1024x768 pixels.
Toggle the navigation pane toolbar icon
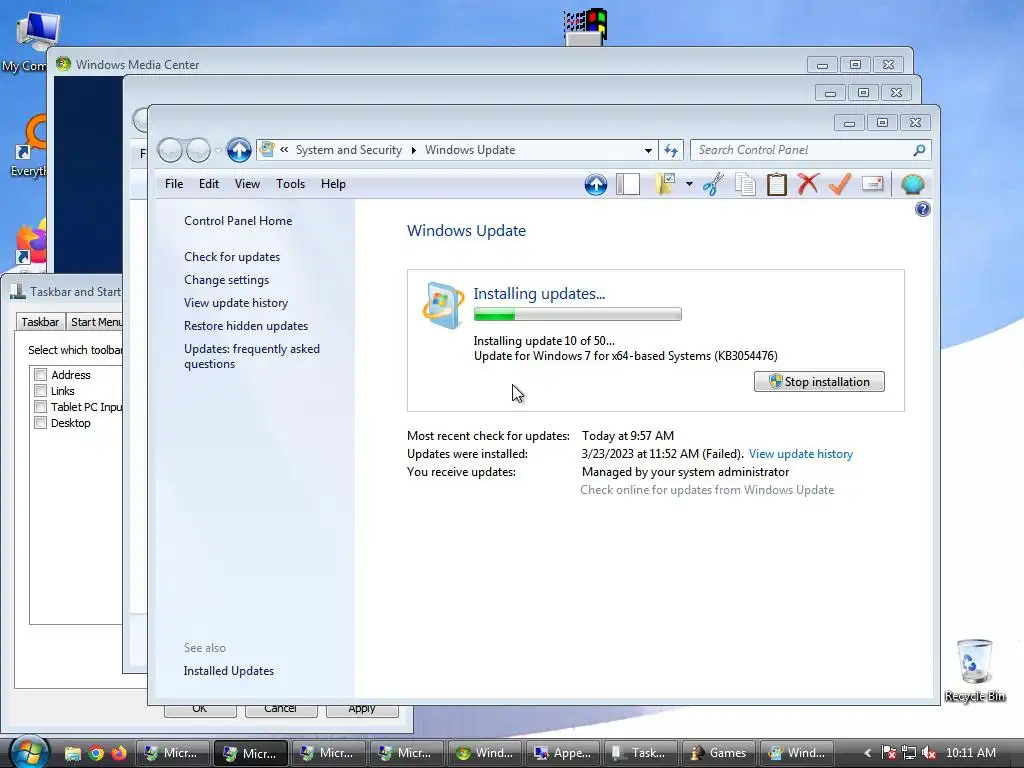[628, 184]
